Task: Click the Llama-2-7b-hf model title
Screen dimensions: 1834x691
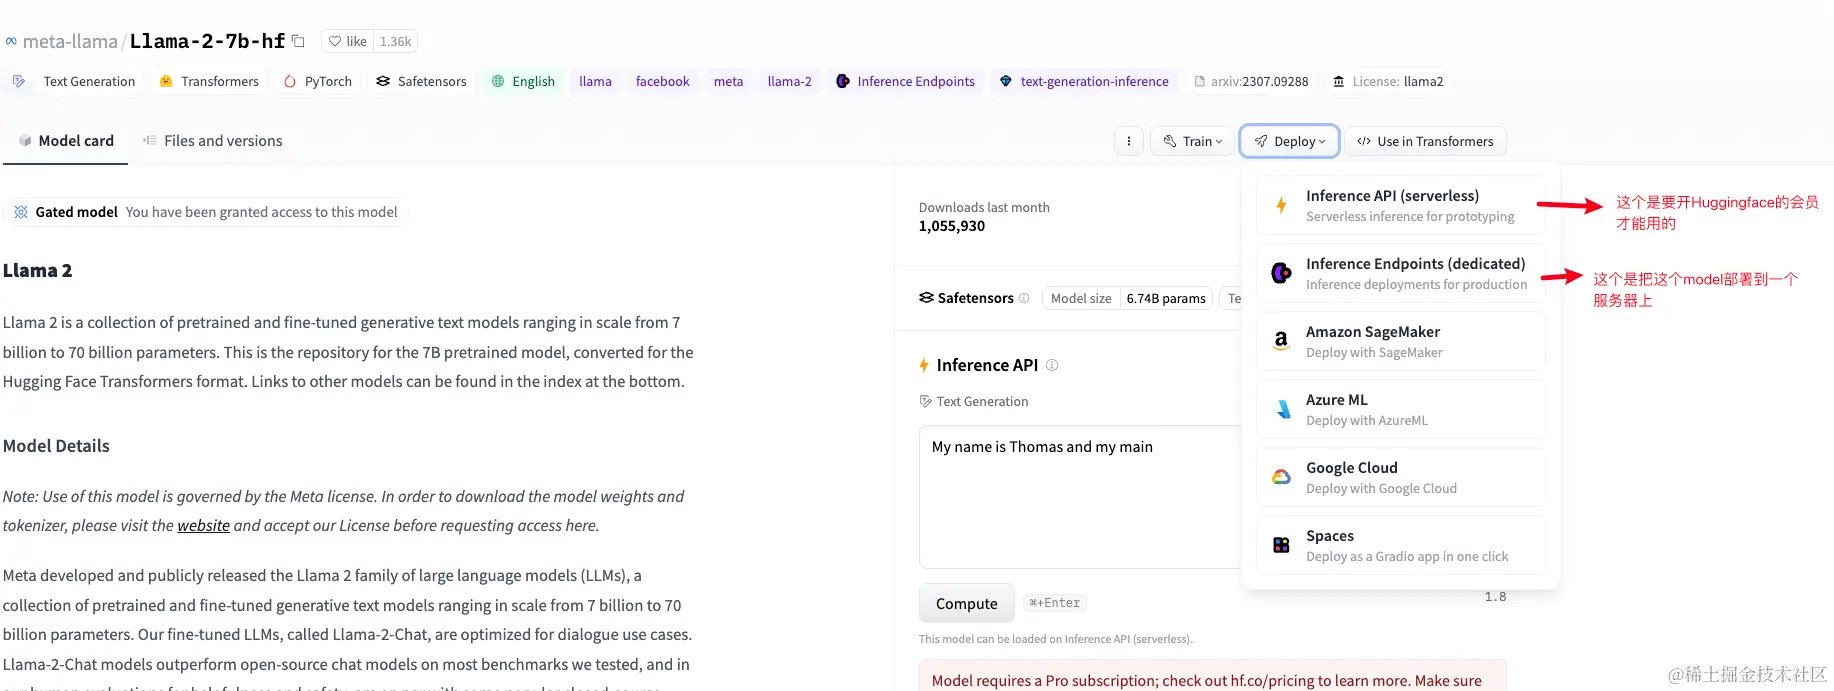Action: point(207,41)
